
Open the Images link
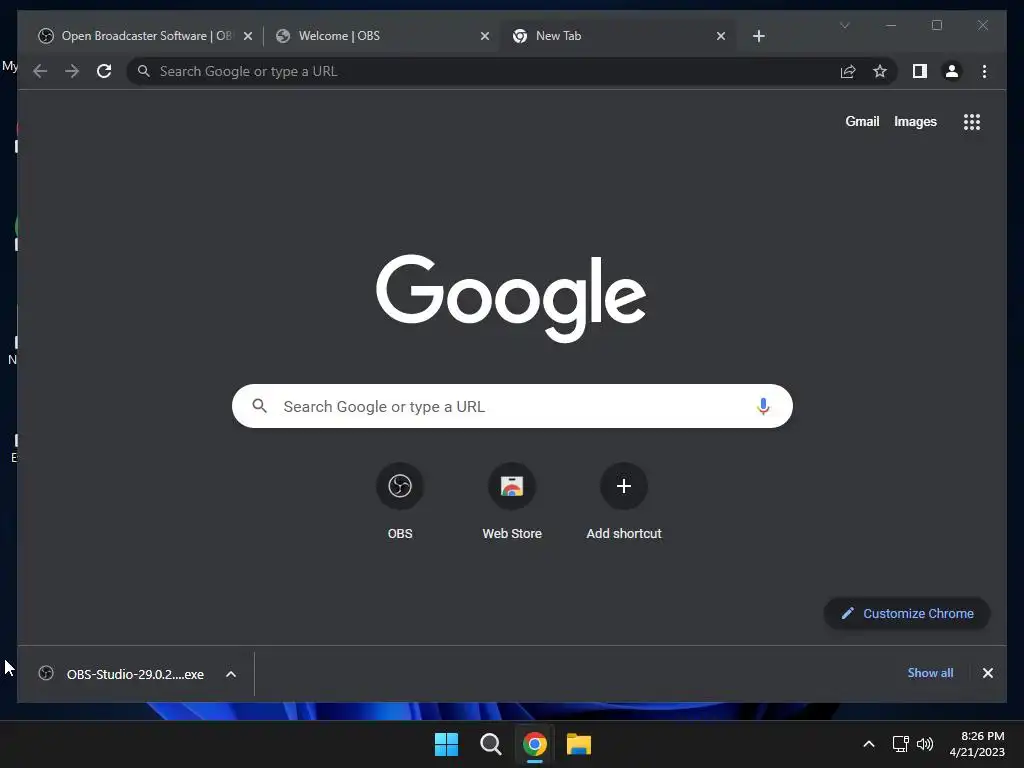pyautogui.click(x=915, y=121)
